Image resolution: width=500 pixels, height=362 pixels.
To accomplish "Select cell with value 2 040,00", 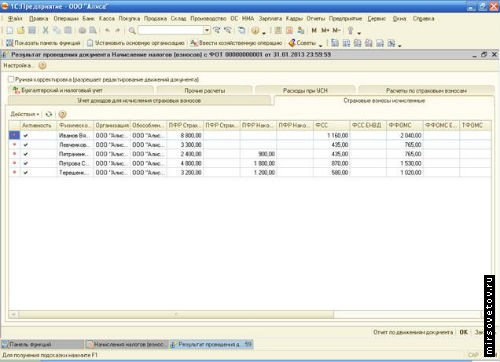I will click(405, 136).
